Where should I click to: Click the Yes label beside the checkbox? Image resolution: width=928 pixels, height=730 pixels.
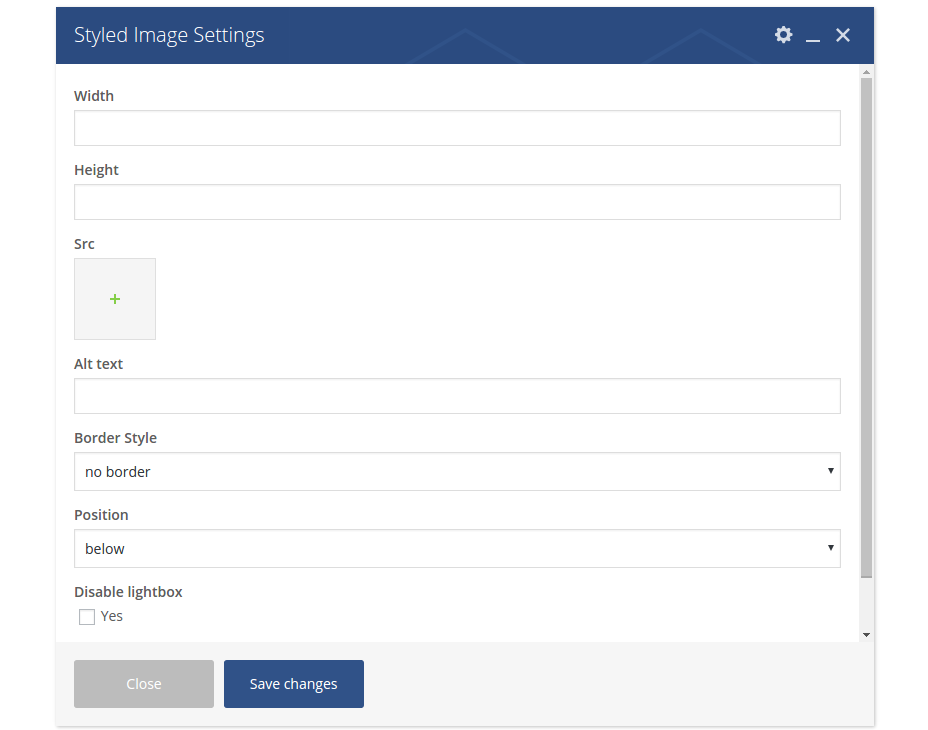(112, 616)
